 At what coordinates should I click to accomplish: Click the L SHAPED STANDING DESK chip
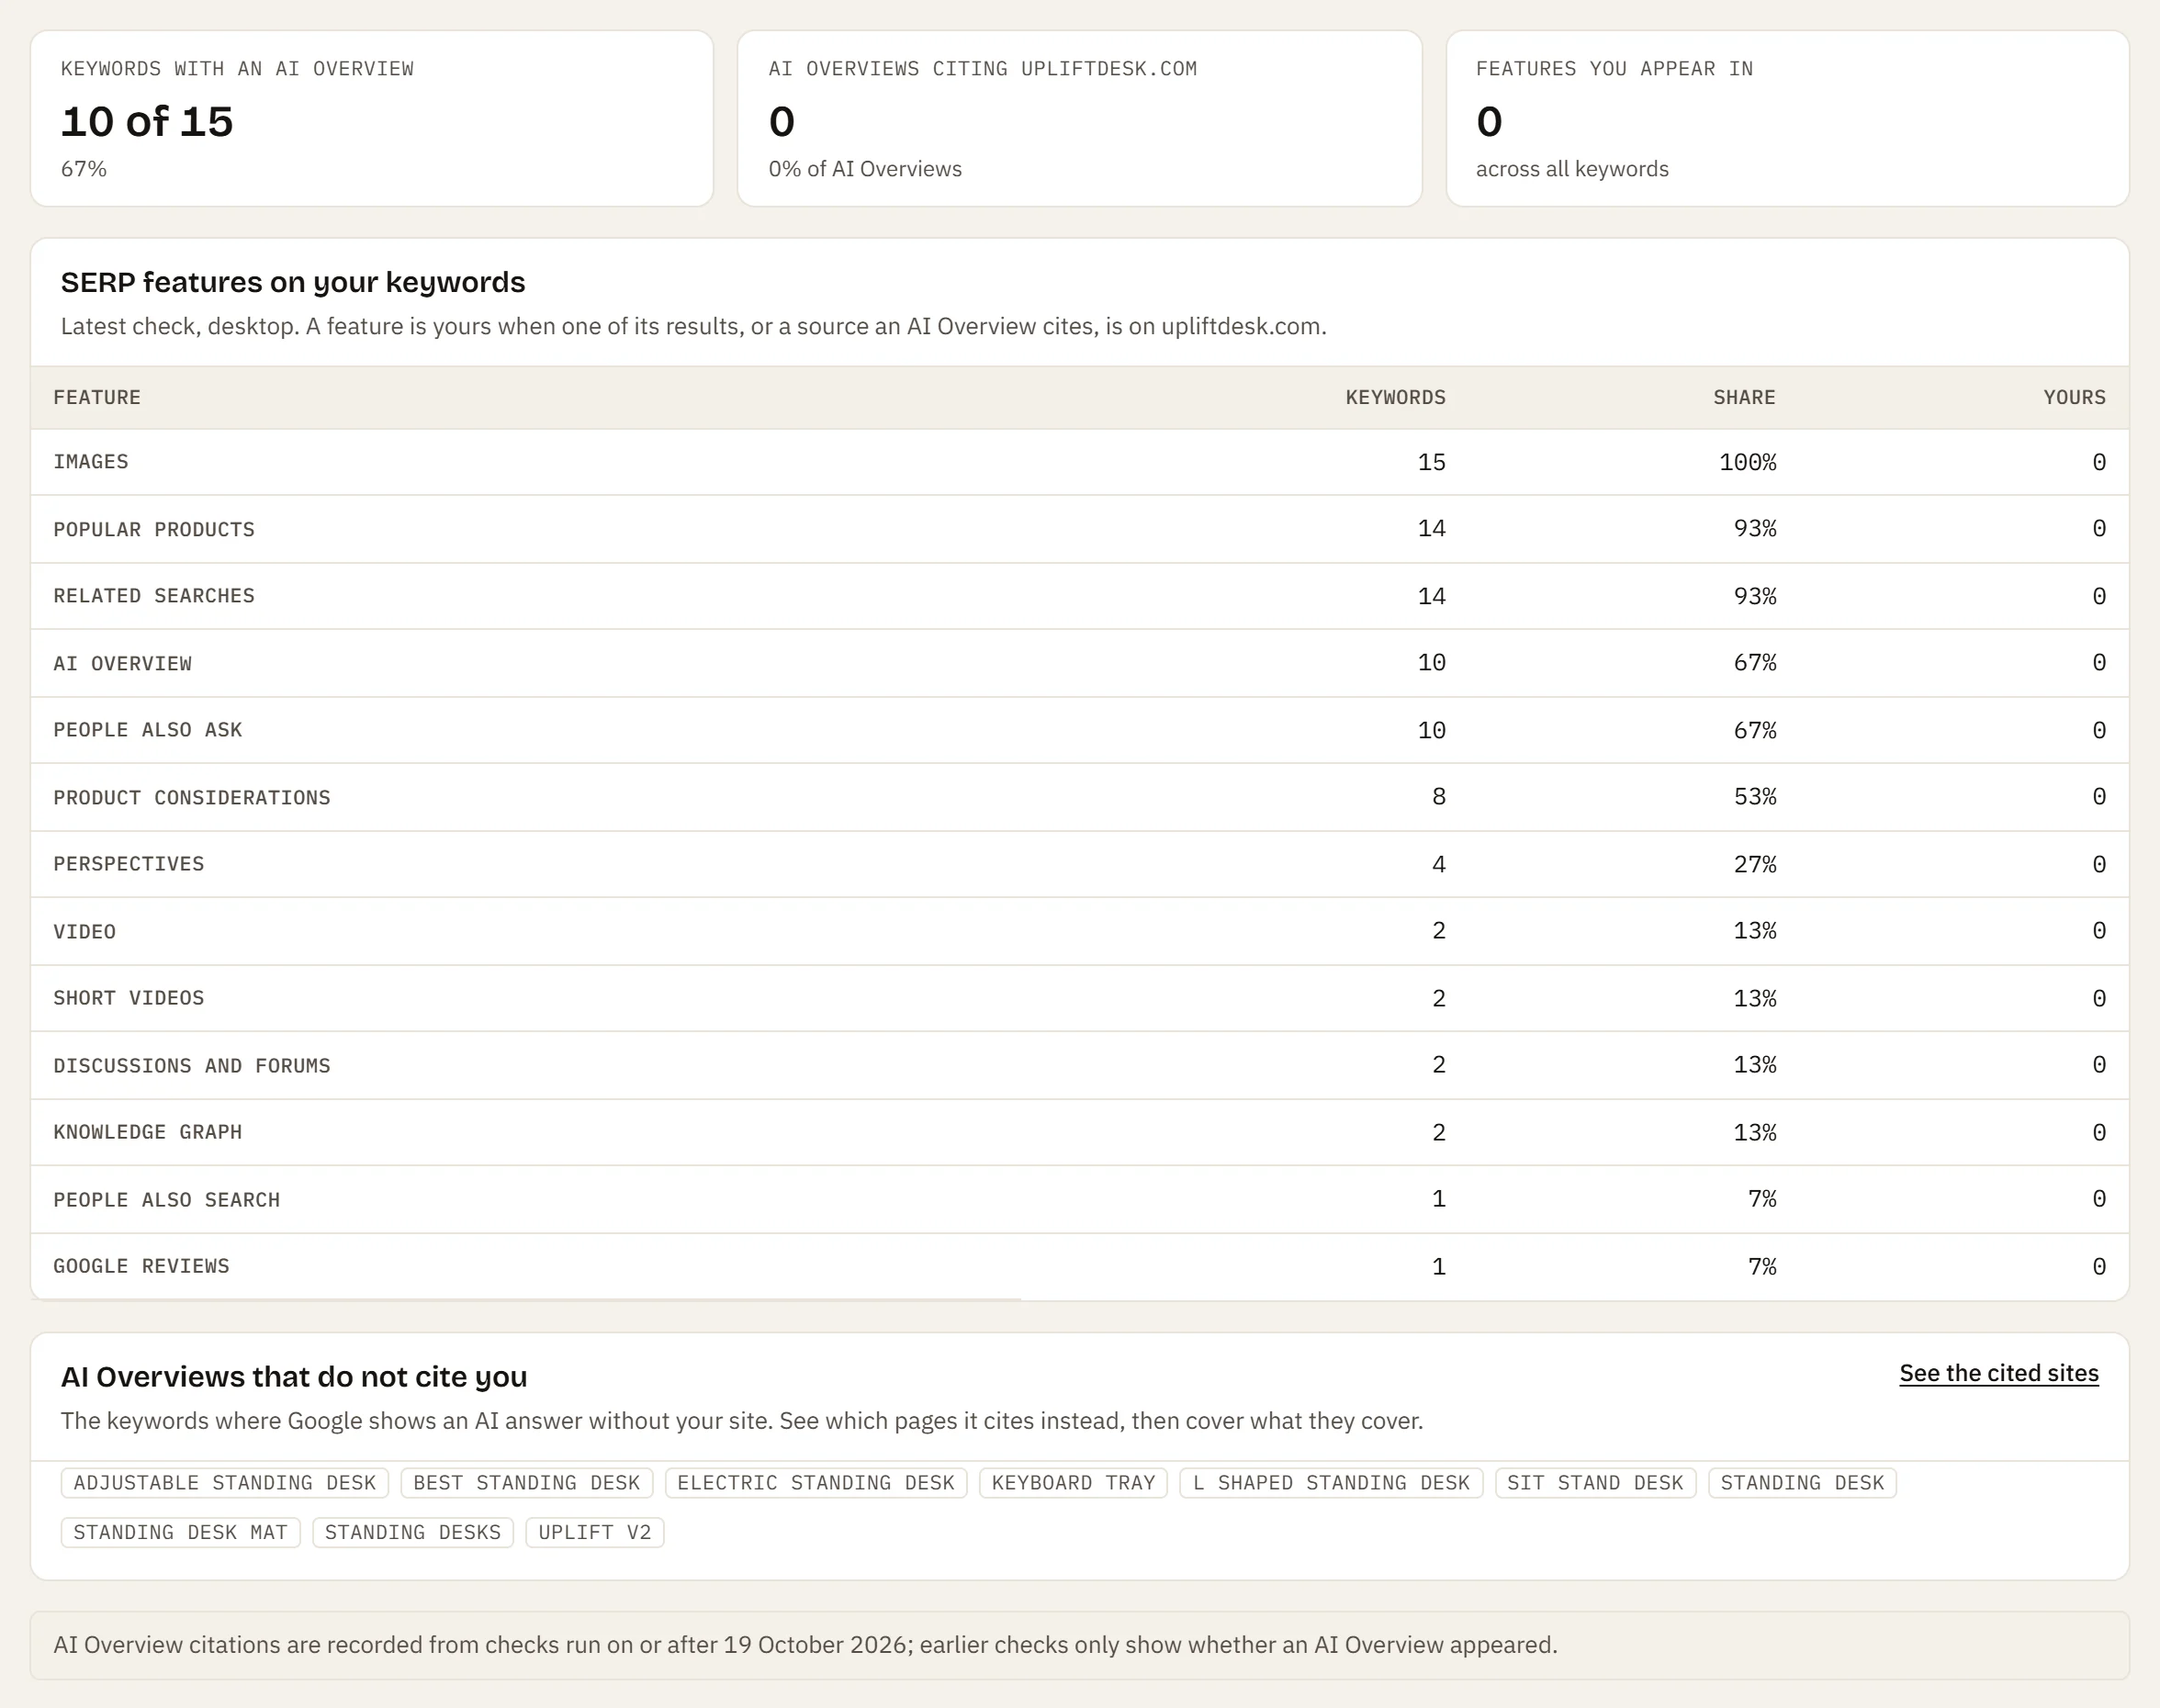(x=1331, y=1482)
